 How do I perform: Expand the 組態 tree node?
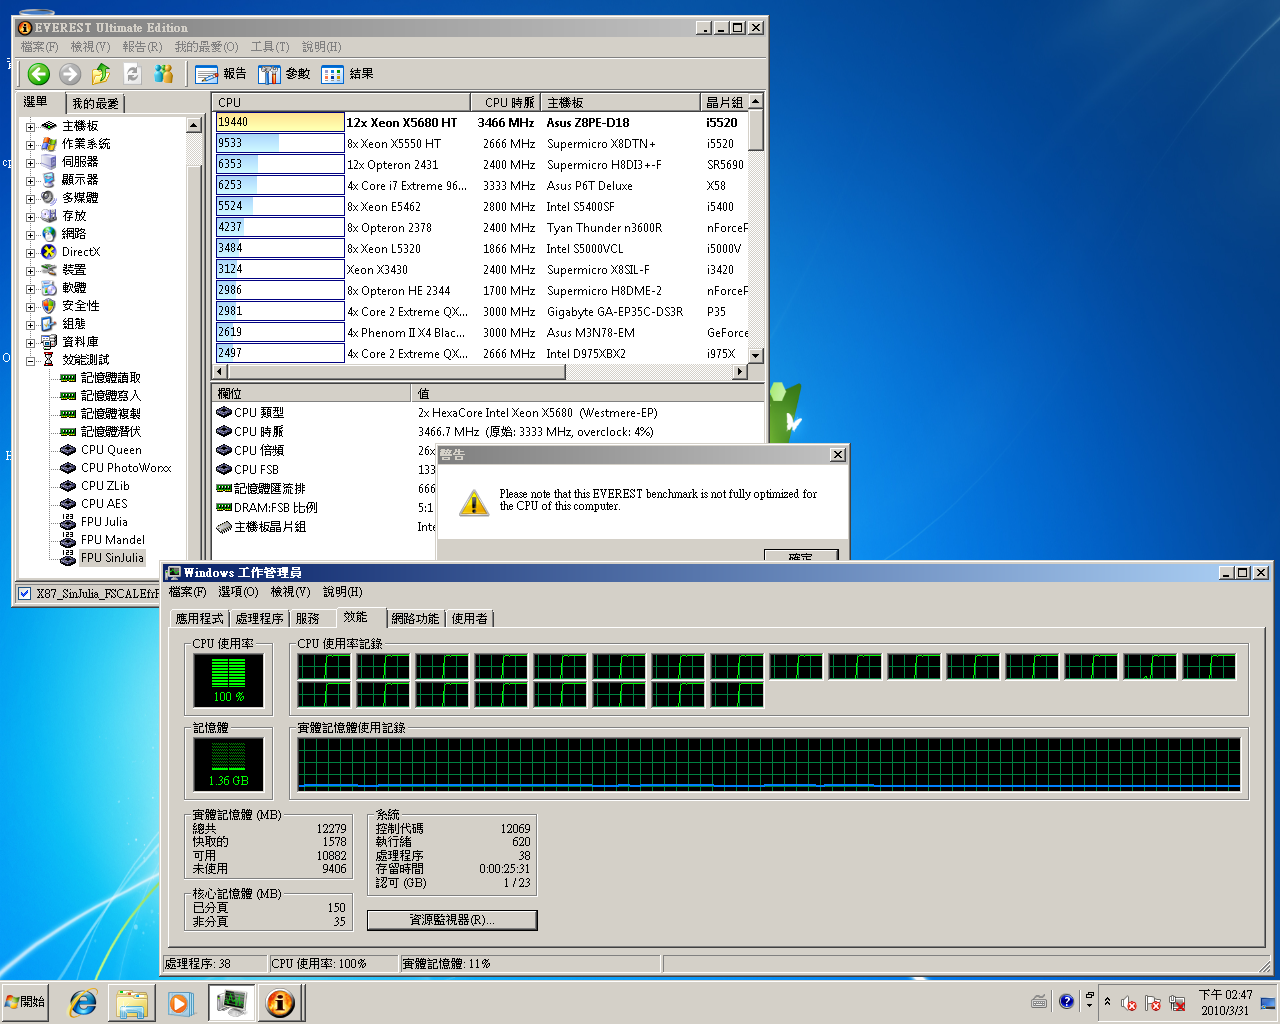[x=30, y=325]
